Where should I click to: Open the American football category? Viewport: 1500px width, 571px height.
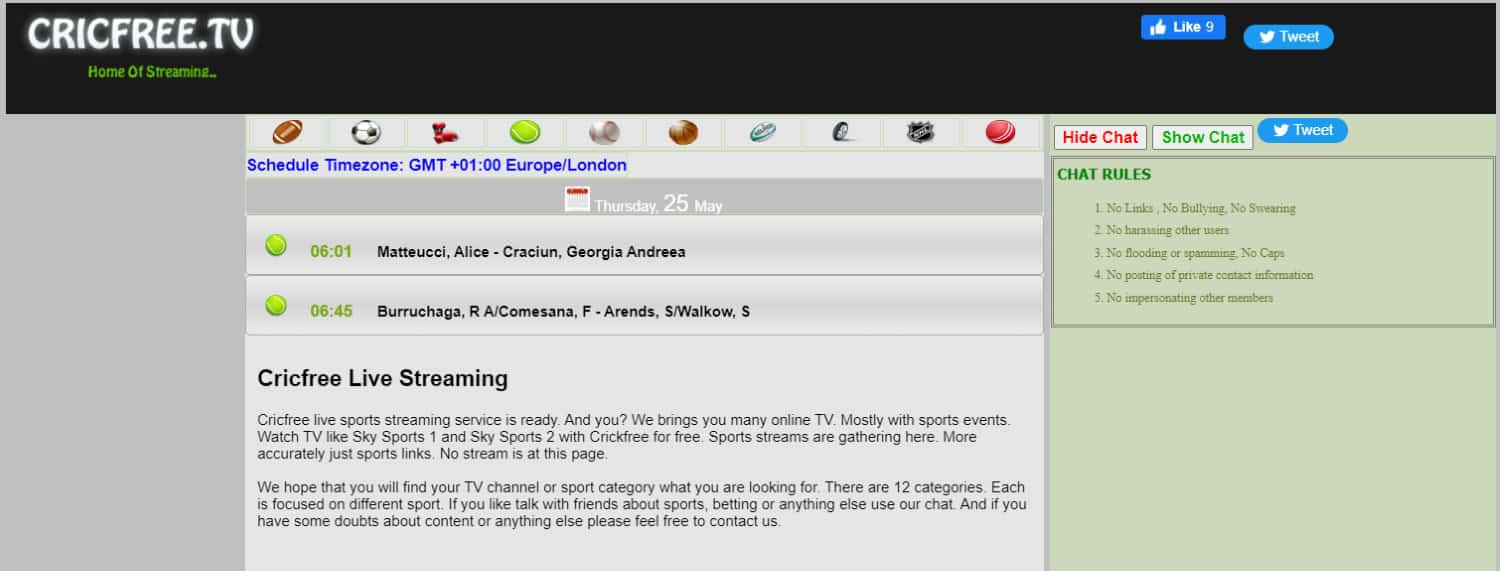point(287,132)
